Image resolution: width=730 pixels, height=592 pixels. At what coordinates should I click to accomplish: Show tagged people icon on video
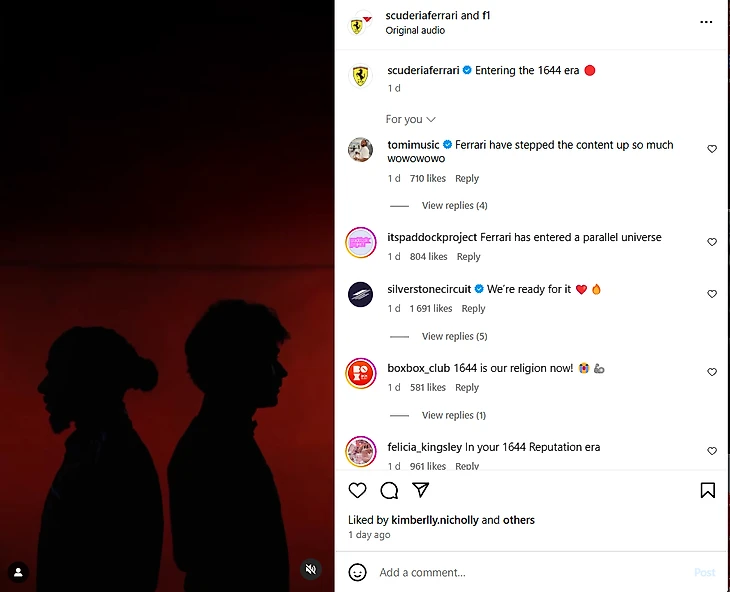(19, 572)
